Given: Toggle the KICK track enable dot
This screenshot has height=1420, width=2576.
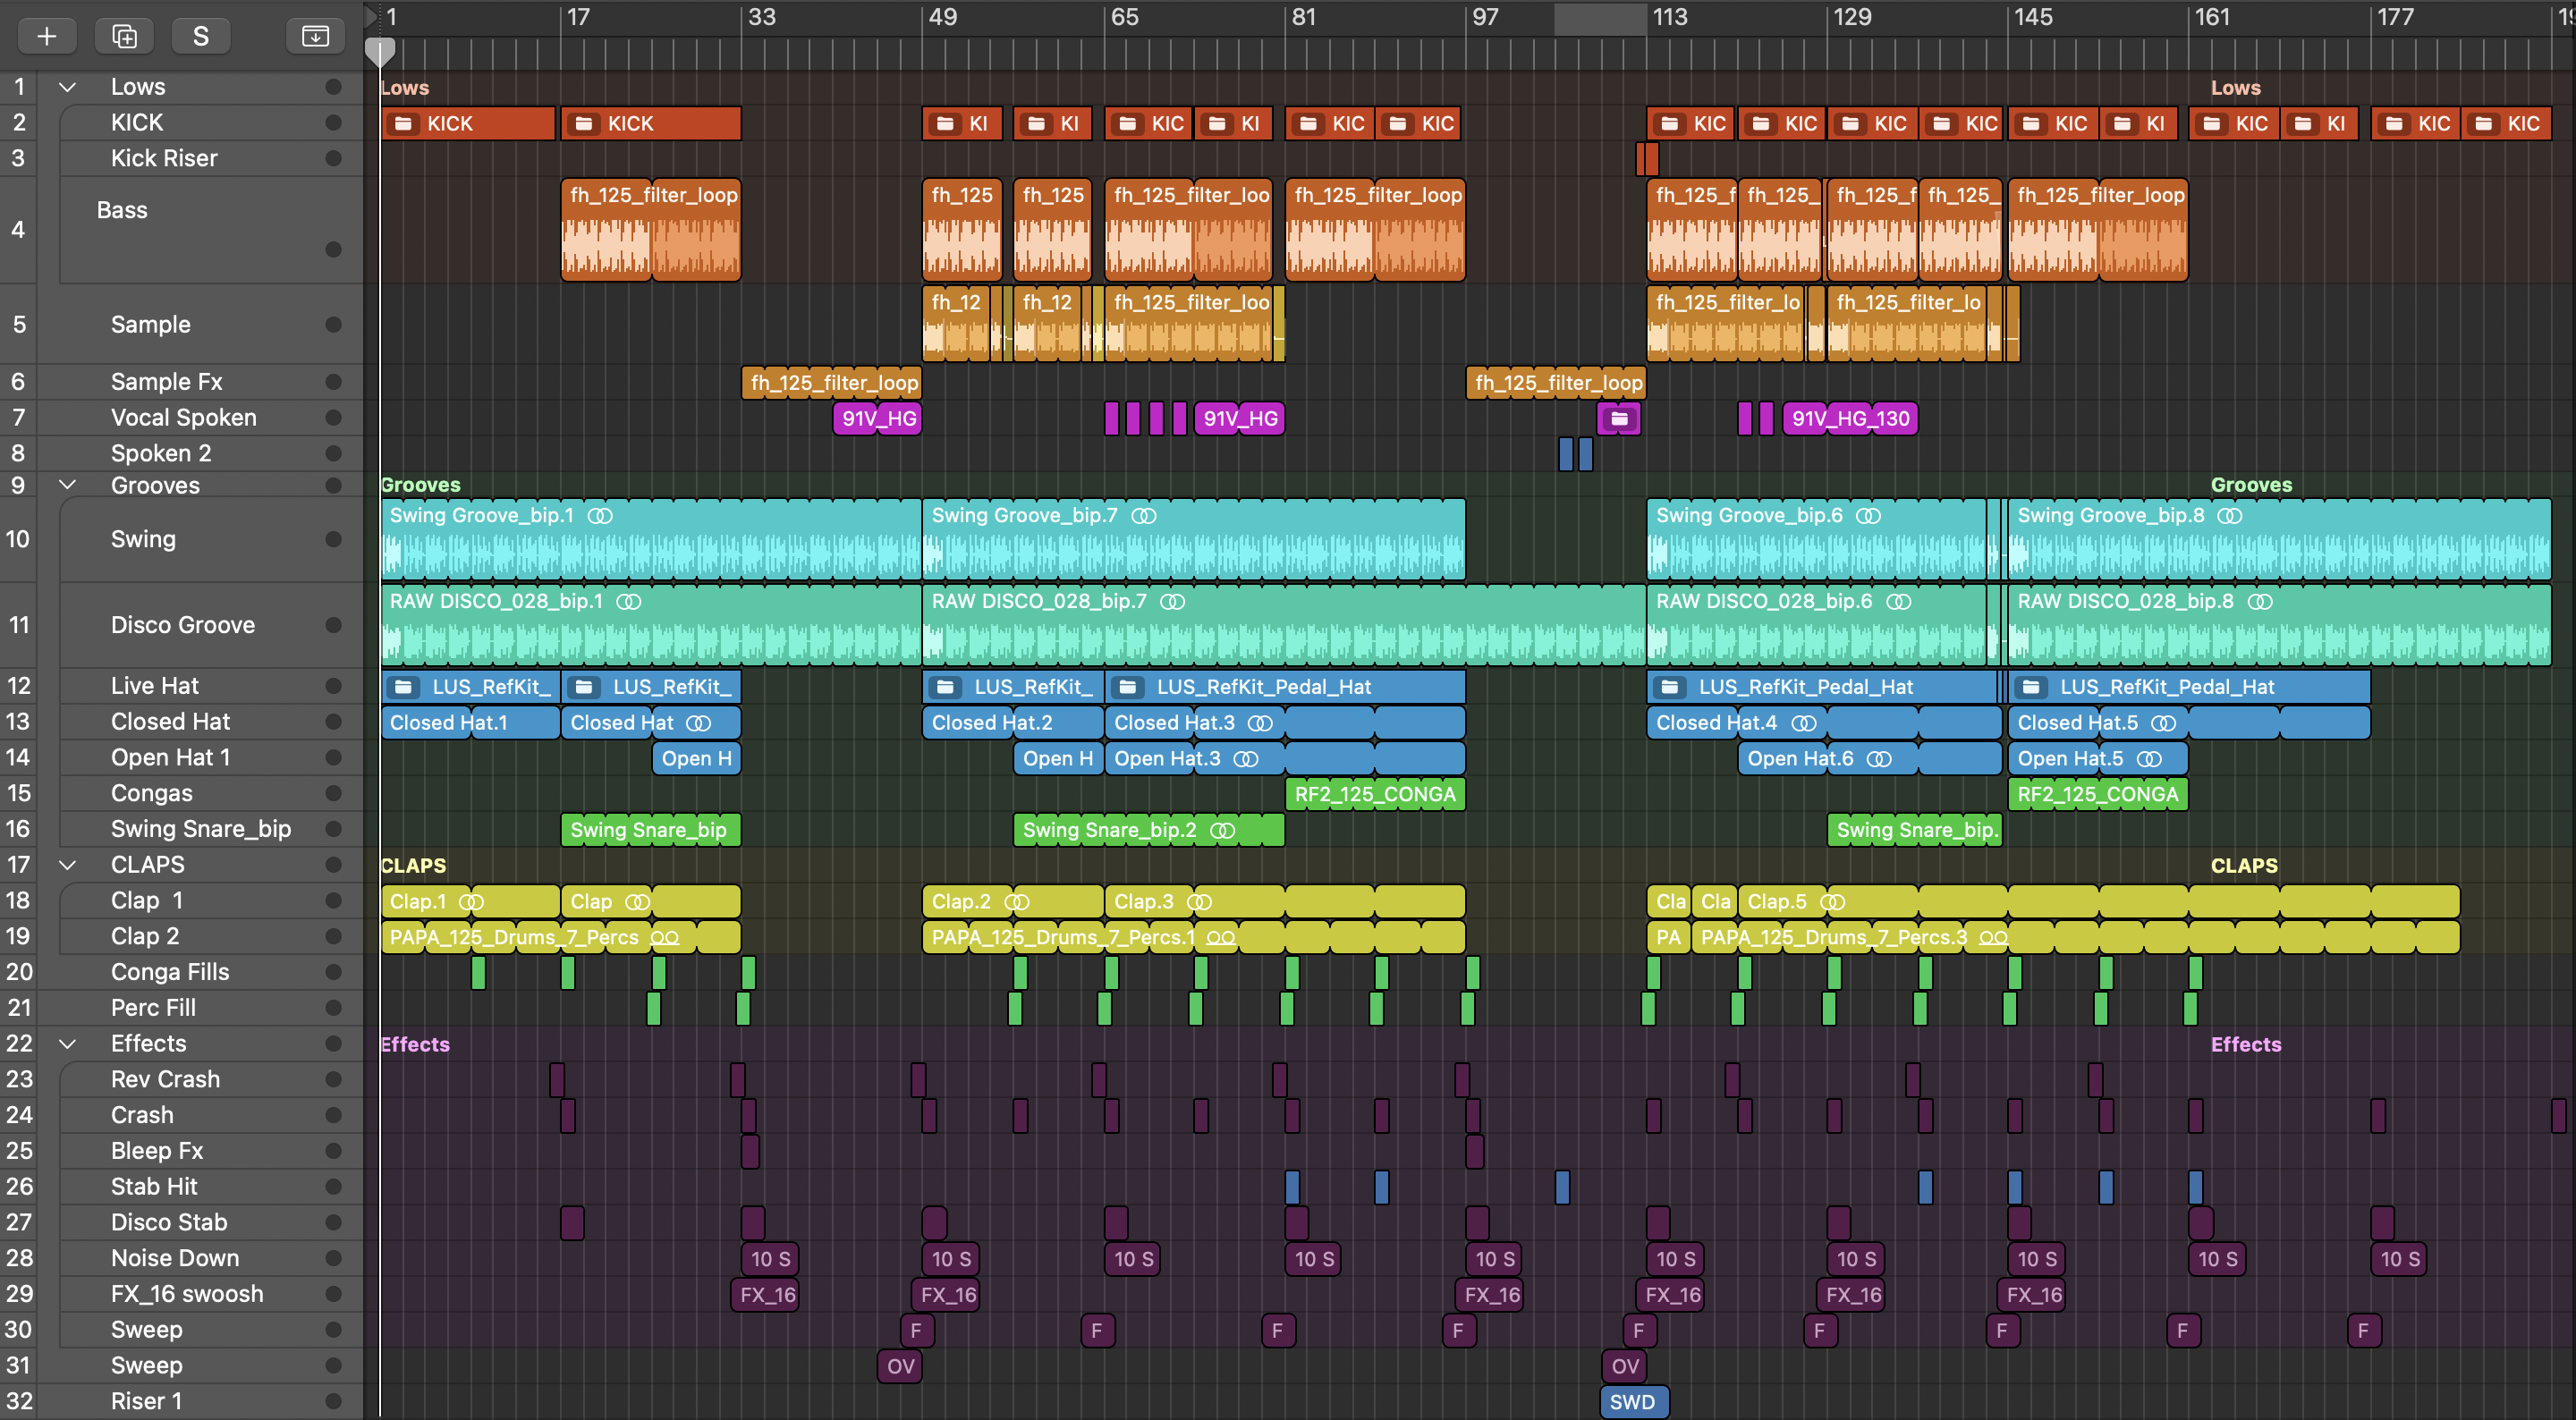Looking at the screenshot, I should click(x=333, y=123).
